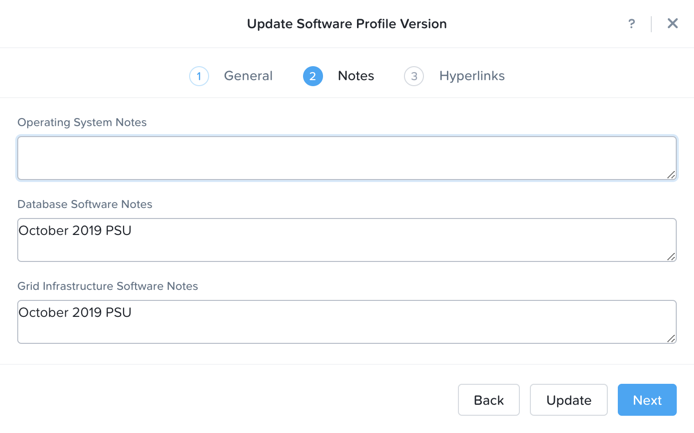Open help via the question mark icon
Viewport: 694px width, 433px height.
(x=632, y=23)
